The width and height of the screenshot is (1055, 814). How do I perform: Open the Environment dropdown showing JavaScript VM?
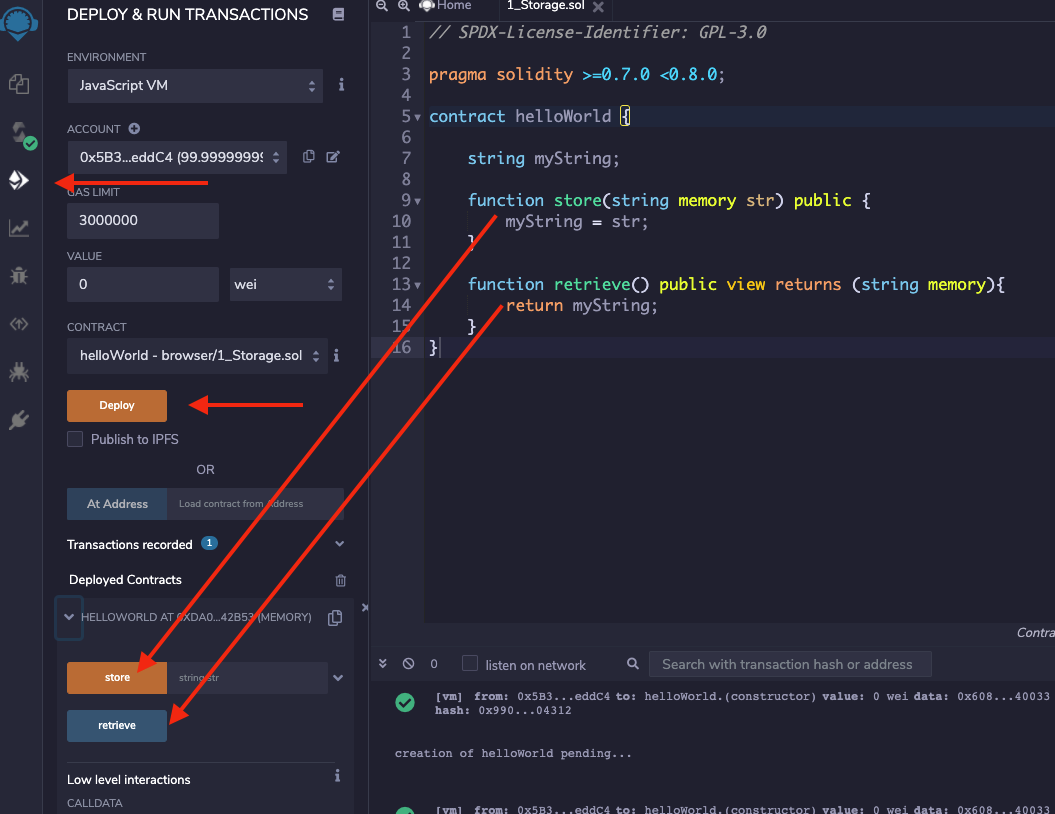tap(196, 86)
